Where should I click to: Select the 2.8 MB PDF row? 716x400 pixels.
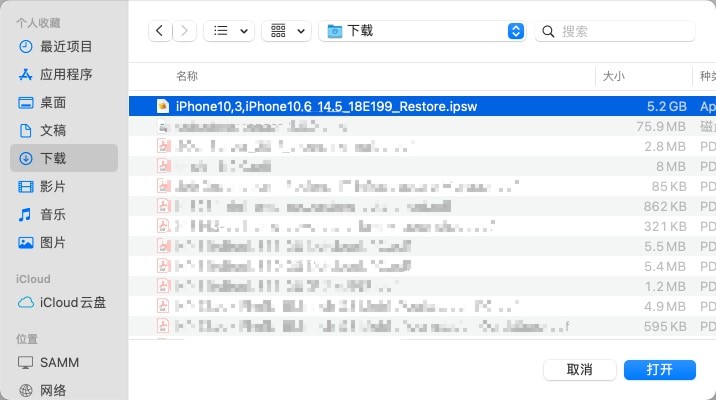[422, 147]
